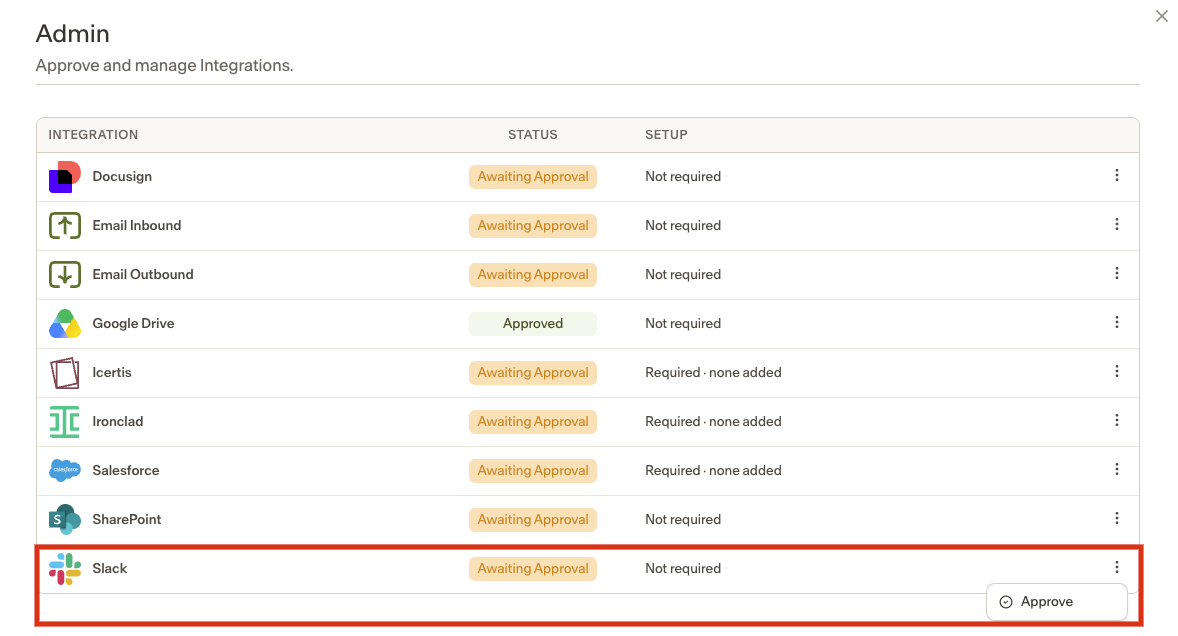Open the Icertis row actions menu
1178x636 pixels.
(1117, 372)
